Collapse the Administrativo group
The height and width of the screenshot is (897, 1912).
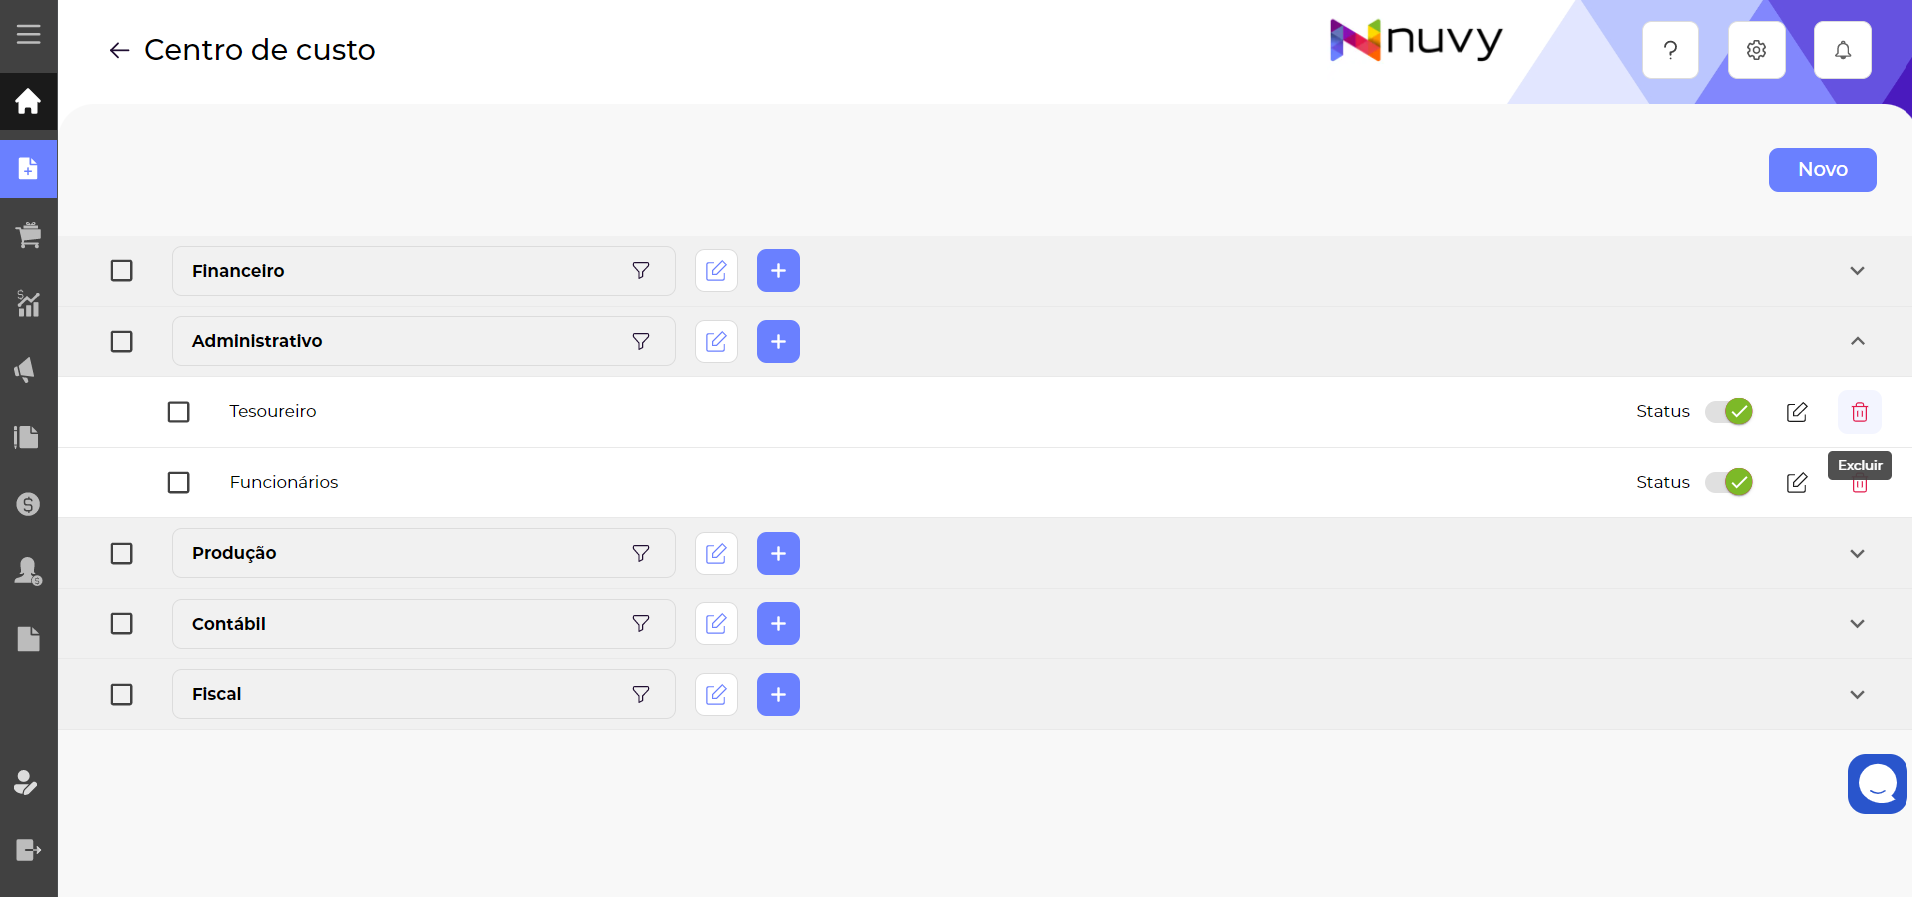(1857, 342)
